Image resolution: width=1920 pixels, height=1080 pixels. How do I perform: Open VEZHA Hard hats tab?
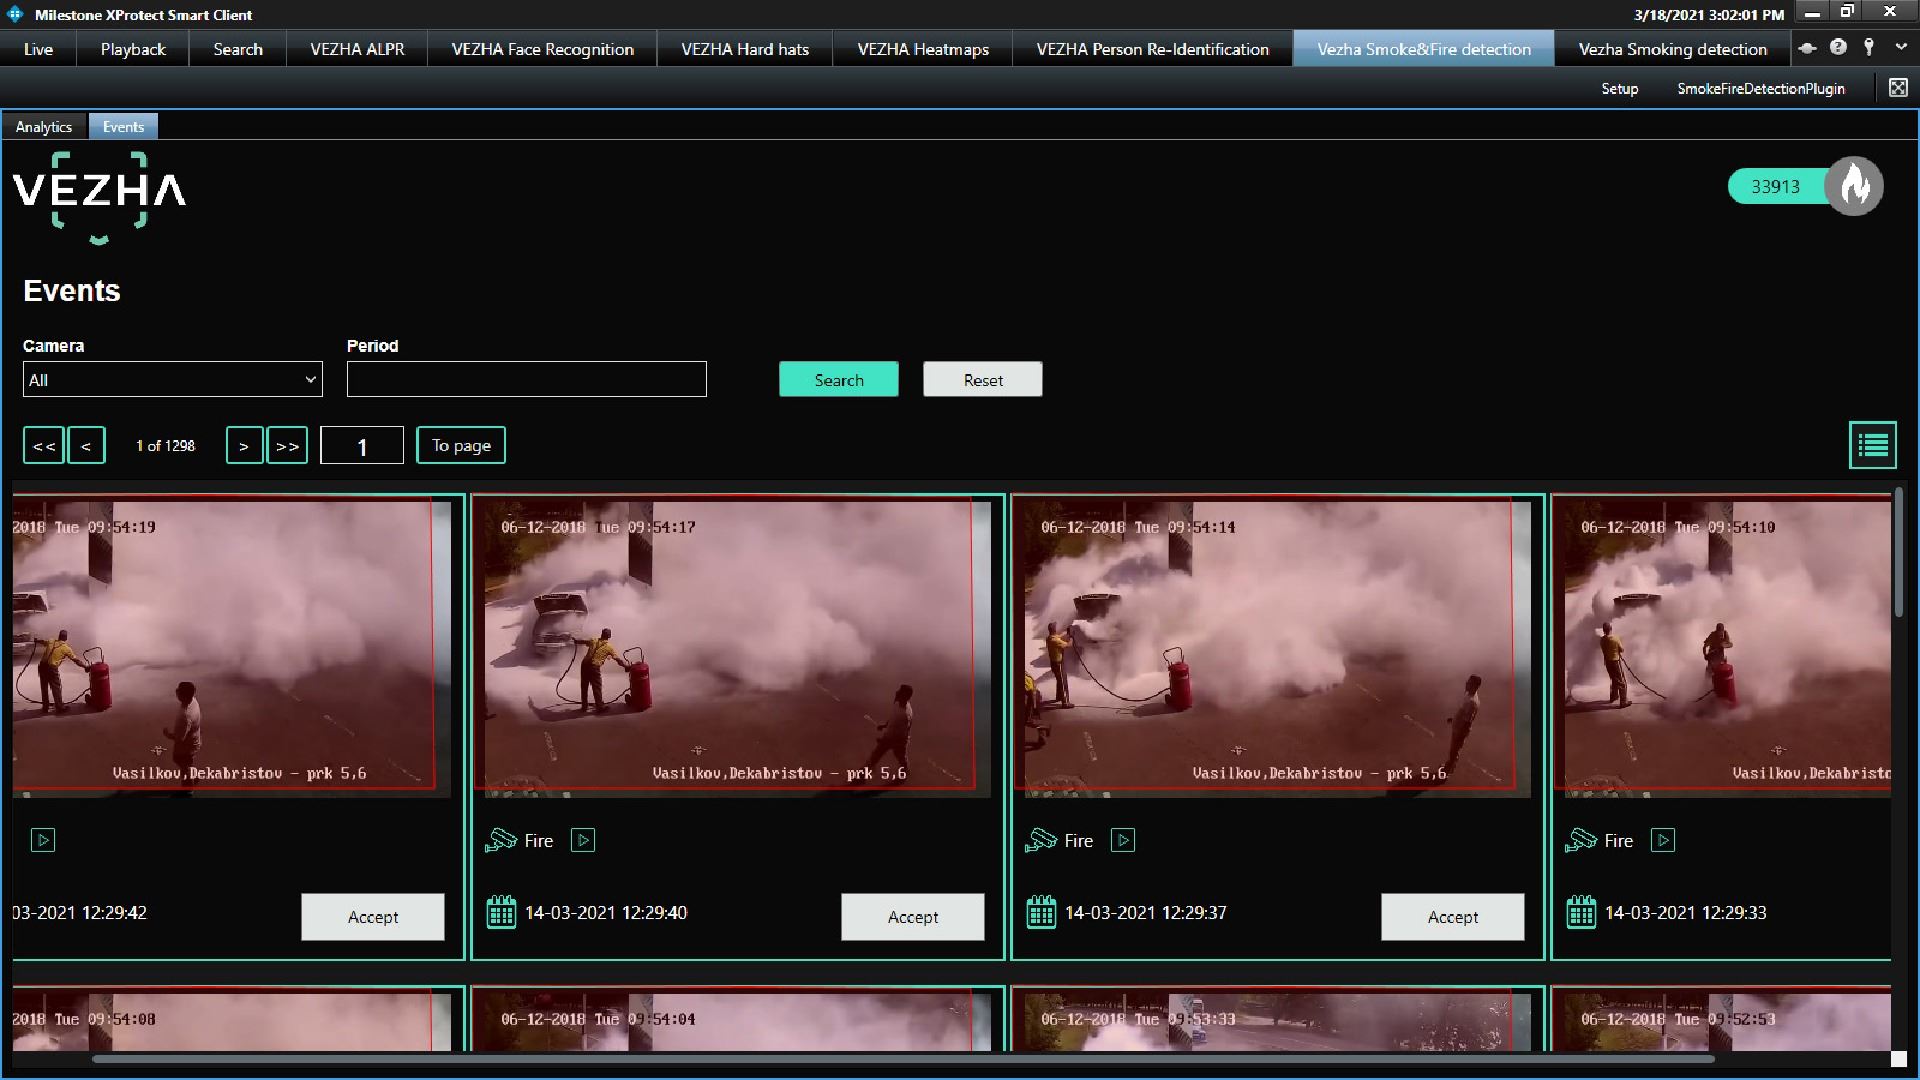point(745,49)
